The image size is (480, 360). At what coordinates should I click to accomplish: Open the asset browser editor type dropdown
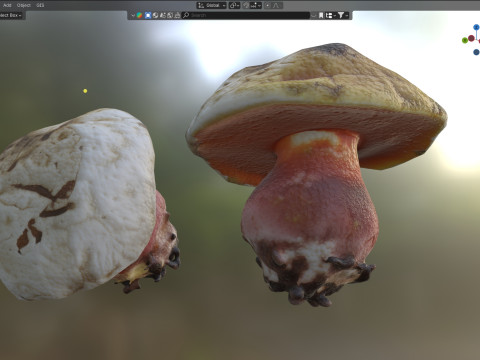pos(133,15)
